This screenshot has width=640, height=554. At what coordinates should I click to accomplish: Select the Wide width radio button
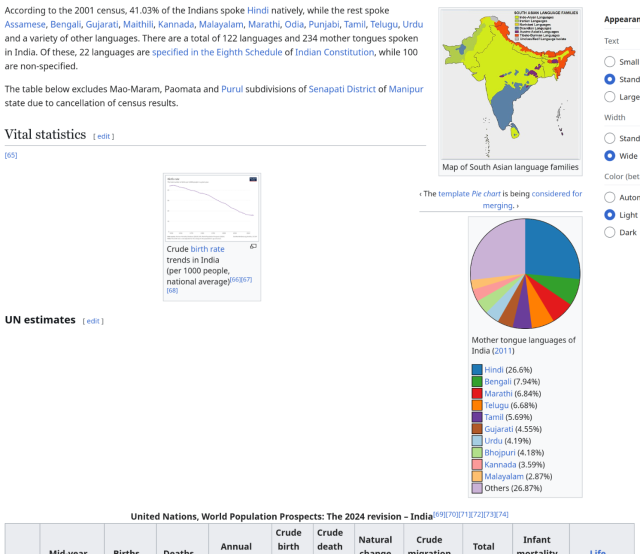610,156
